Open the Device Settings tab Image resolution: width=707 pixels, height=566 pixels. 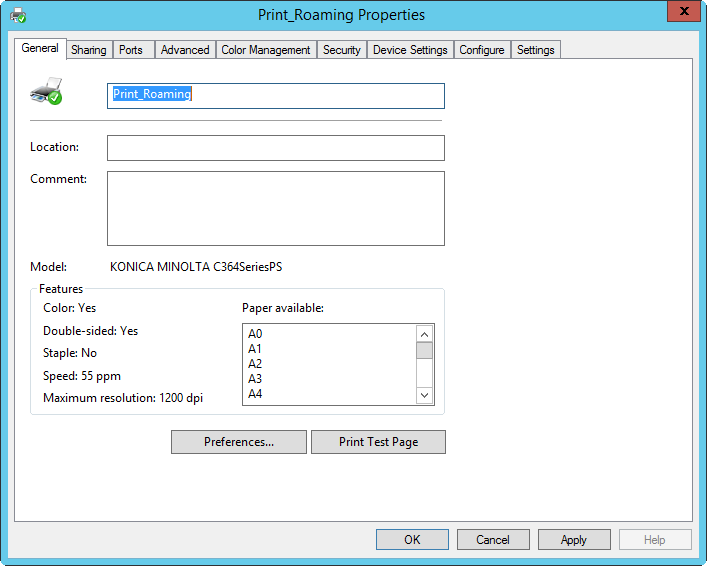pyautogui.click(x=410, y=50)
